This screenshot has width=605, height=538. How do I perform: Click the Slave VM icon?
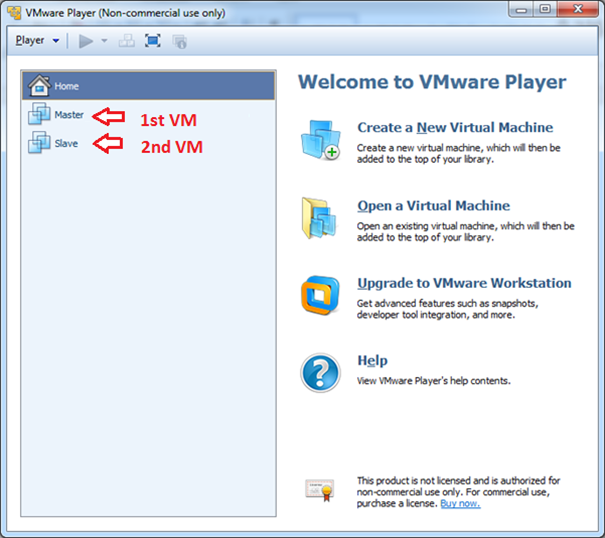(39, 142)
